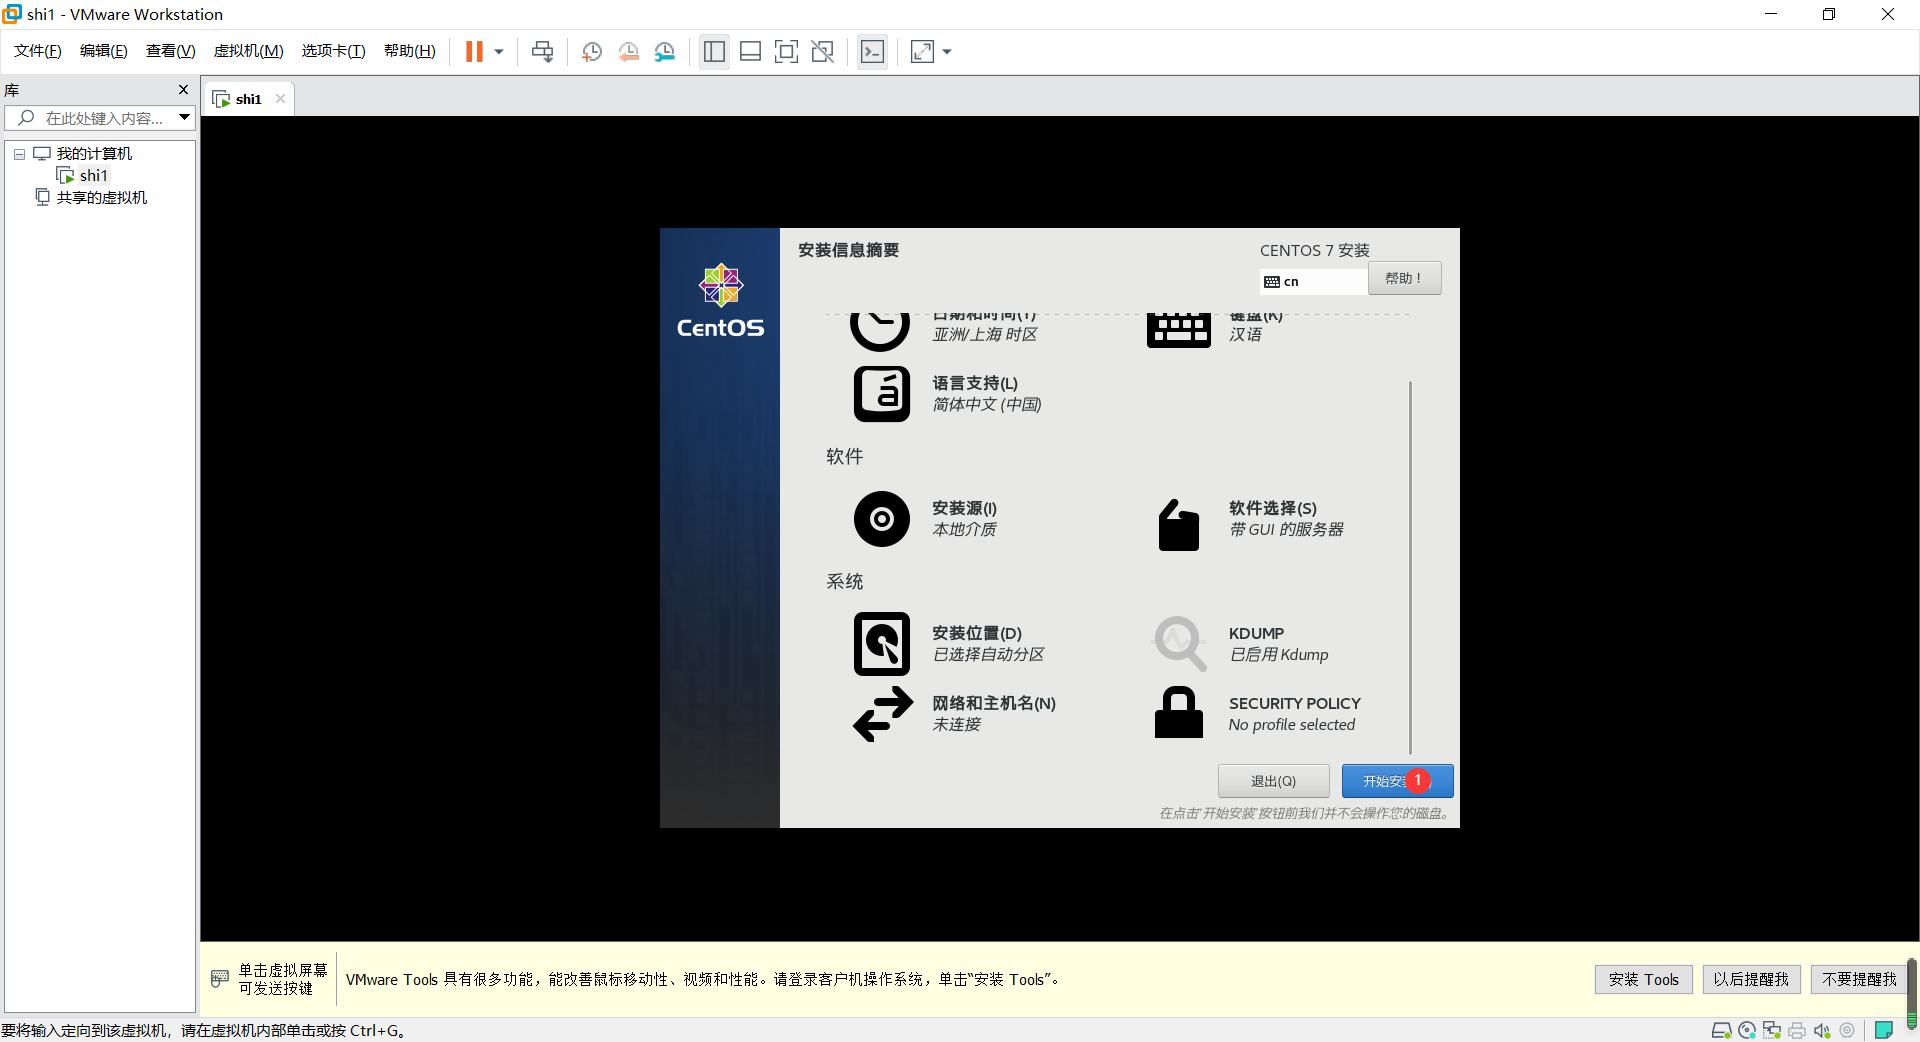Click the stretch guest display icon

pyautogui.click(x=922, y=52)
